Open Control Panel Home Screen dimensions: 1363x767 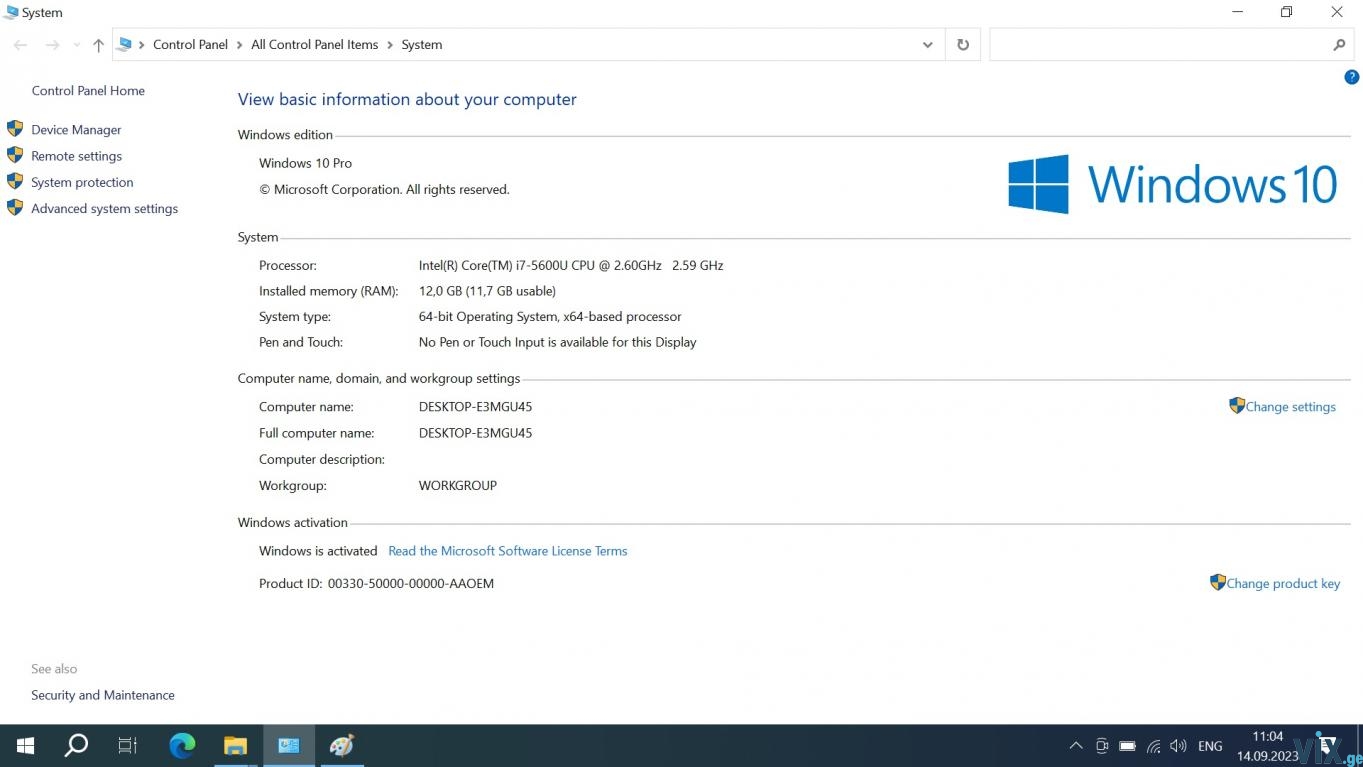(88, 91)
